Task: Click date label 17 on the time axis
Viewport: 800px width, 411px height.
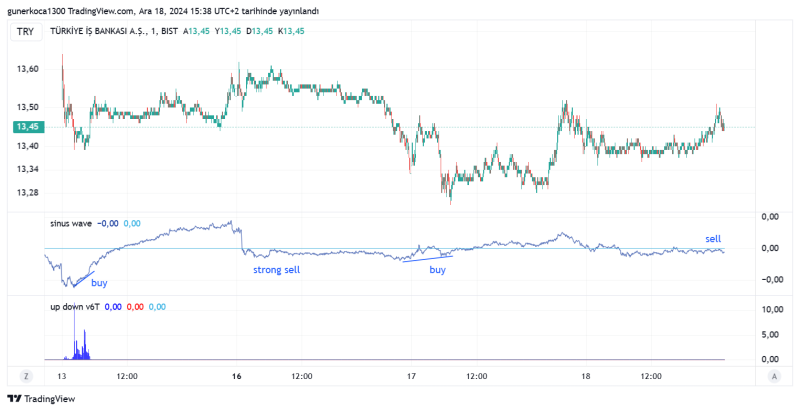Action: (x=411, y=376)
